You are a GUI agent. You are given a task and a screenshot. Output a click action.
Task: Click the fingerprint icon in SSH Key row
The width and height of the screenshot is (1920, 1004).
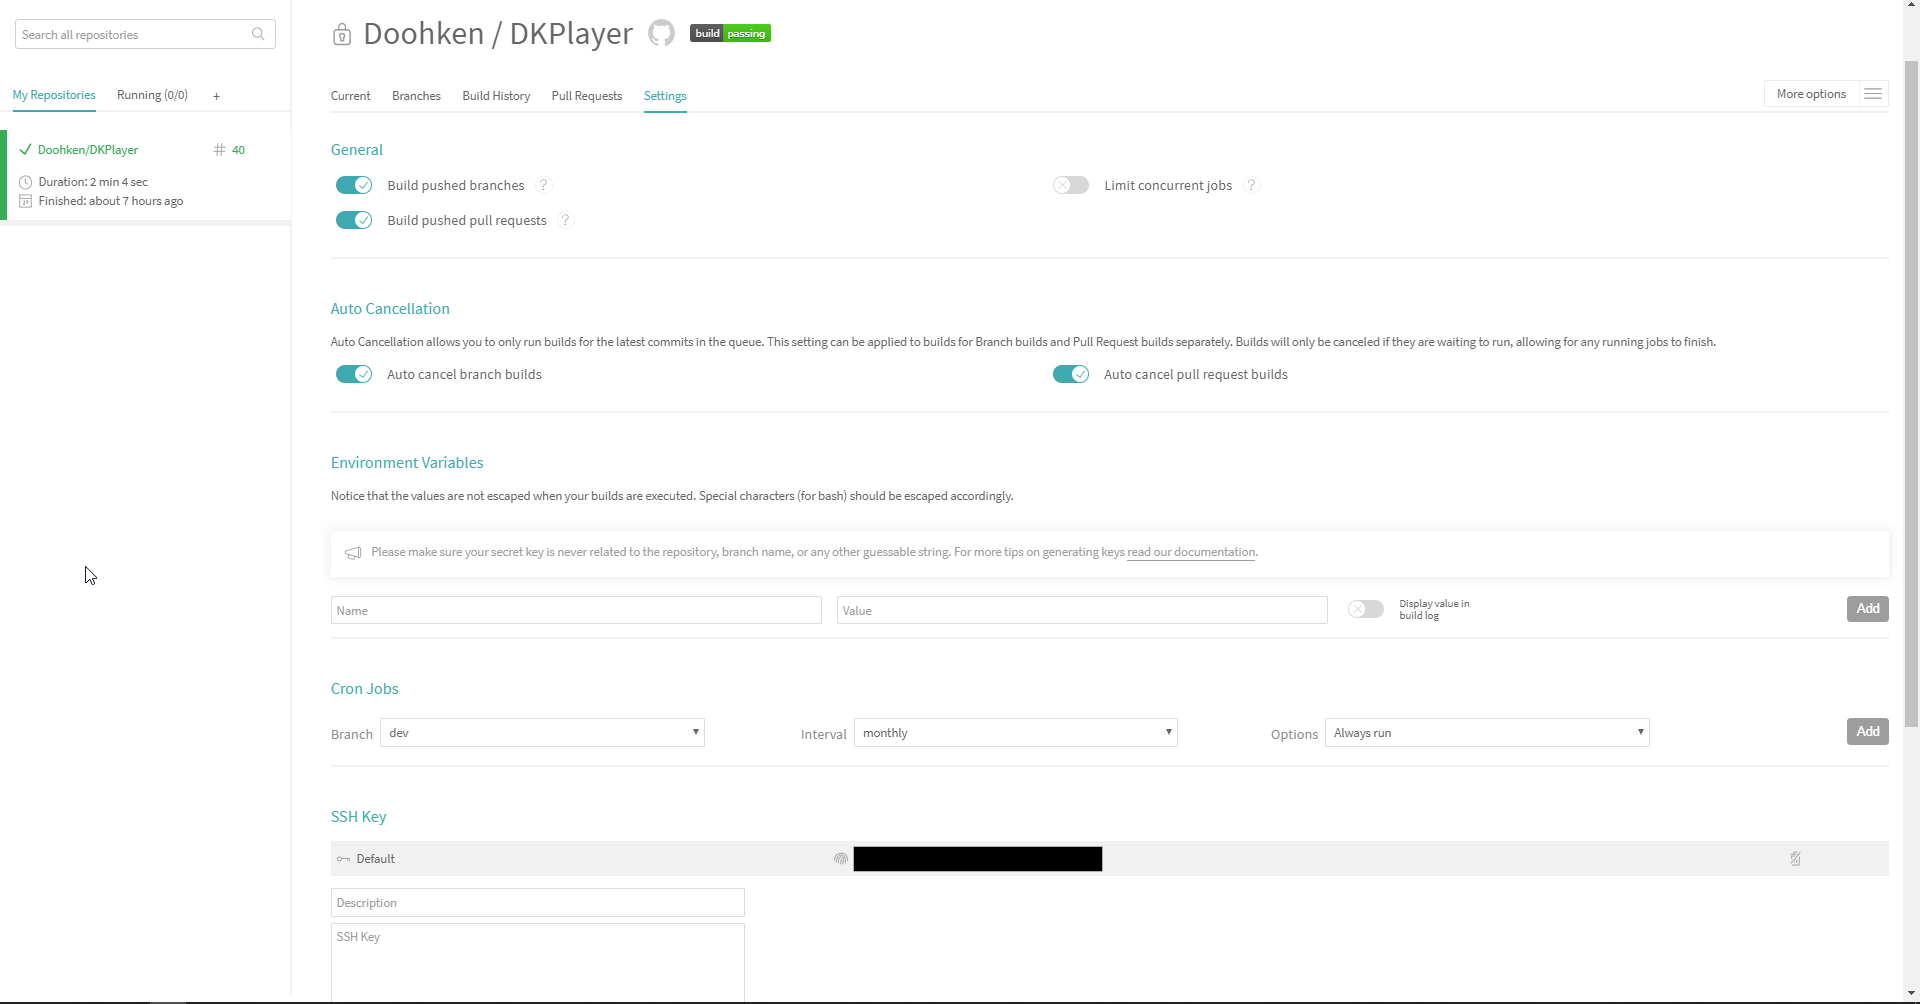pyautogui.click(x=841, y=859)
